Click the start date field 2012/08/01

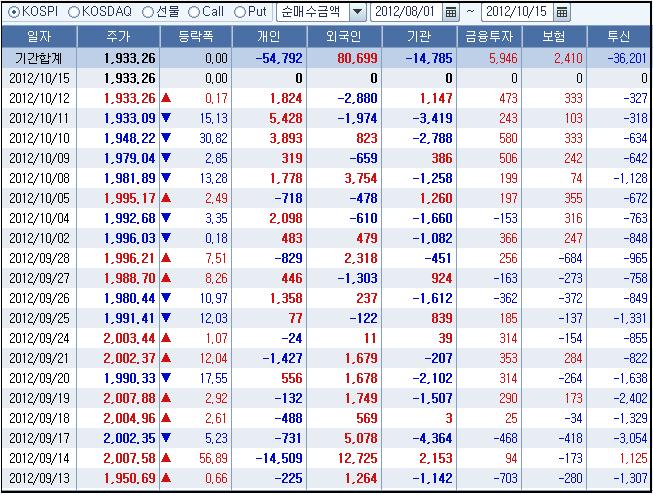tap(406, 12)
